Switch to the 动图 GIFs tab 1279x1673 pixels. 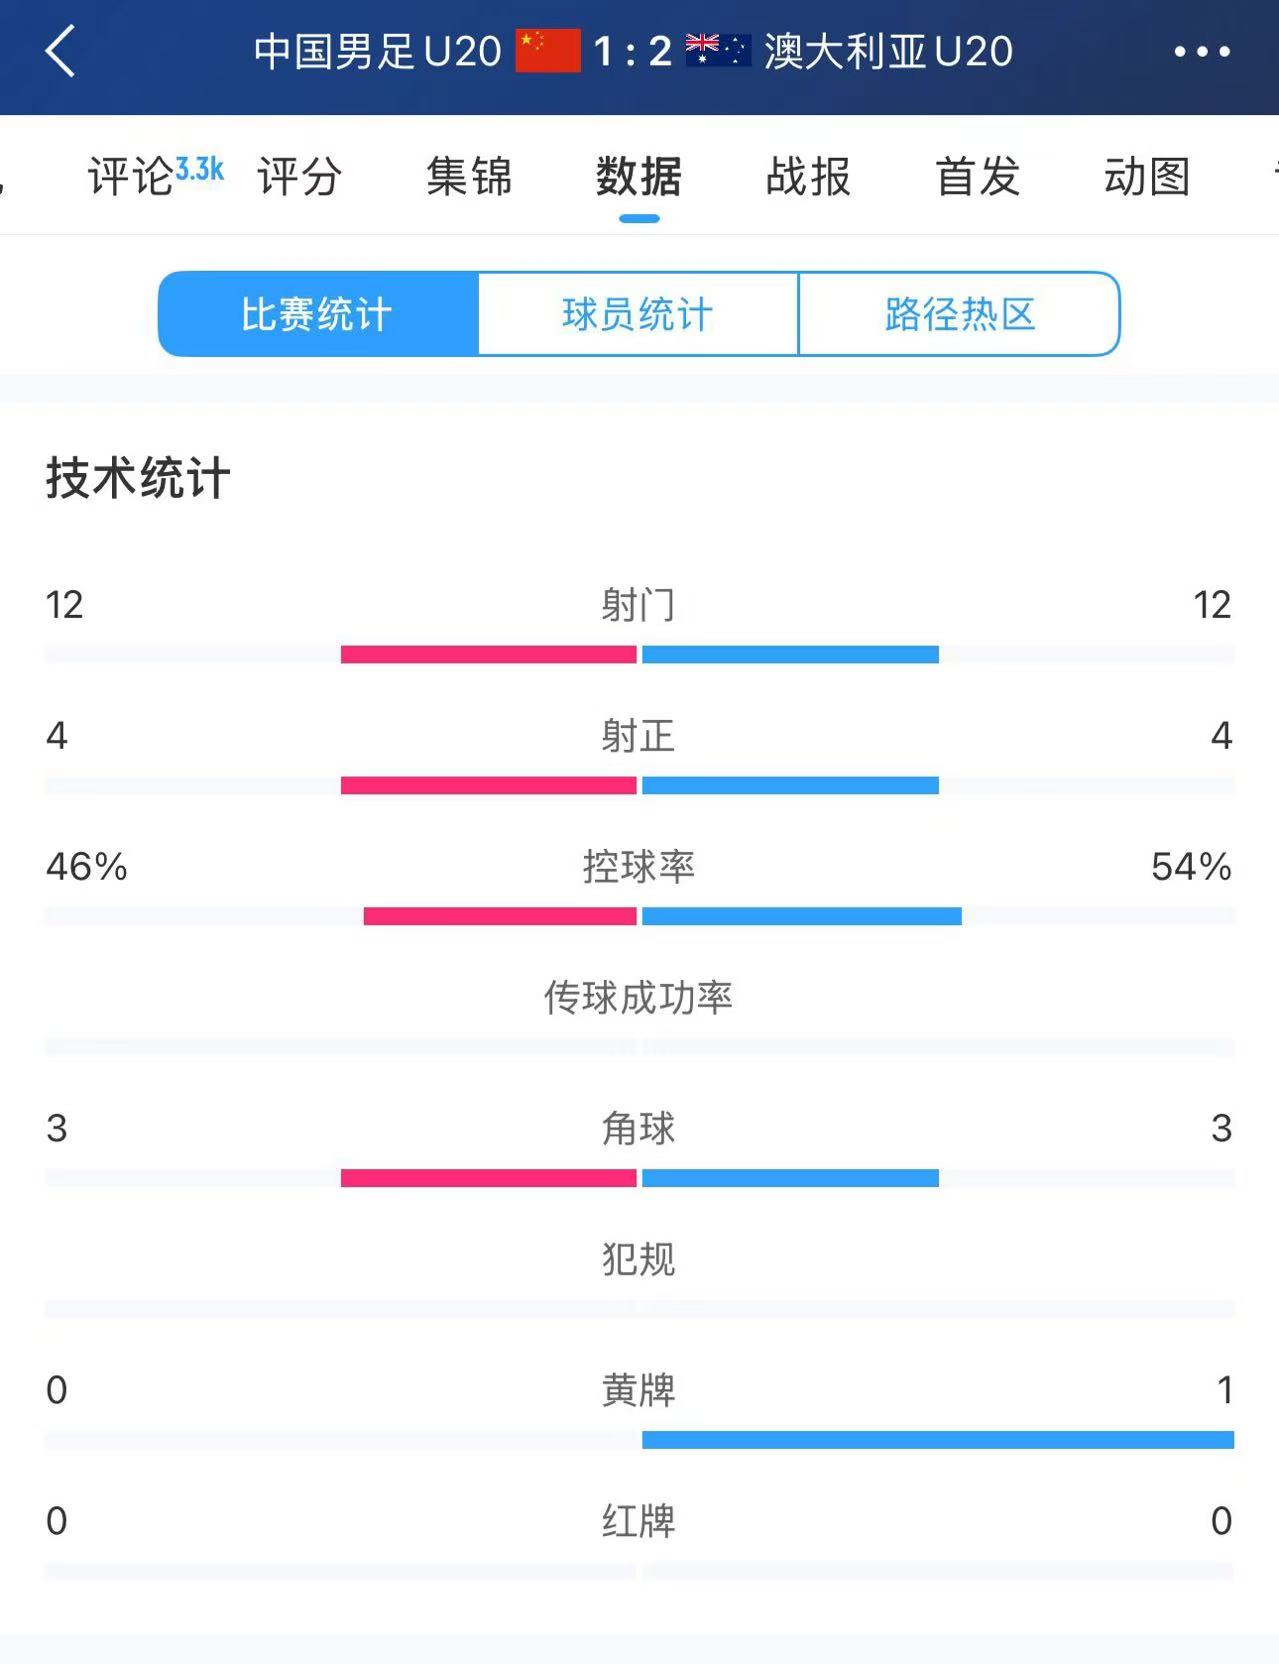[1146, 177]
